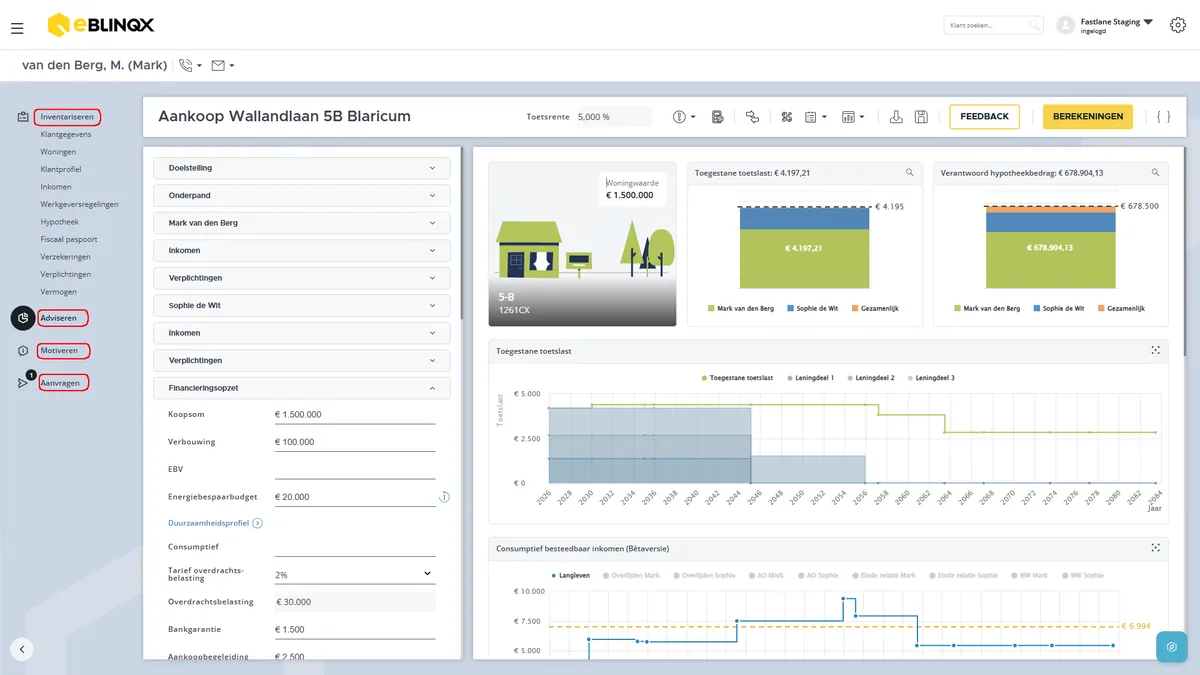Enable the AO Sophie legend series

click(x=820, y=576)
